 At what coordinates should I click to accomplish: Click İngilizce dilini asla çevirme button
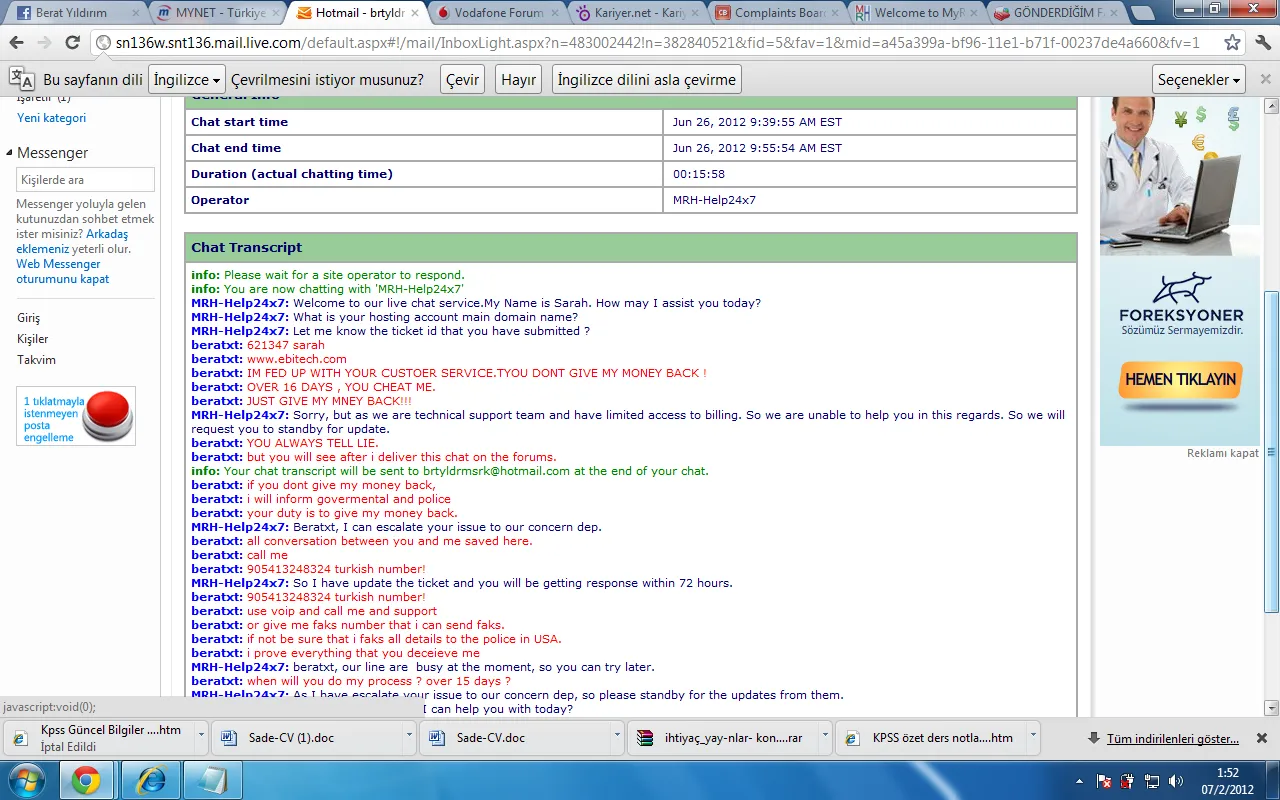(x=647, y=80)
